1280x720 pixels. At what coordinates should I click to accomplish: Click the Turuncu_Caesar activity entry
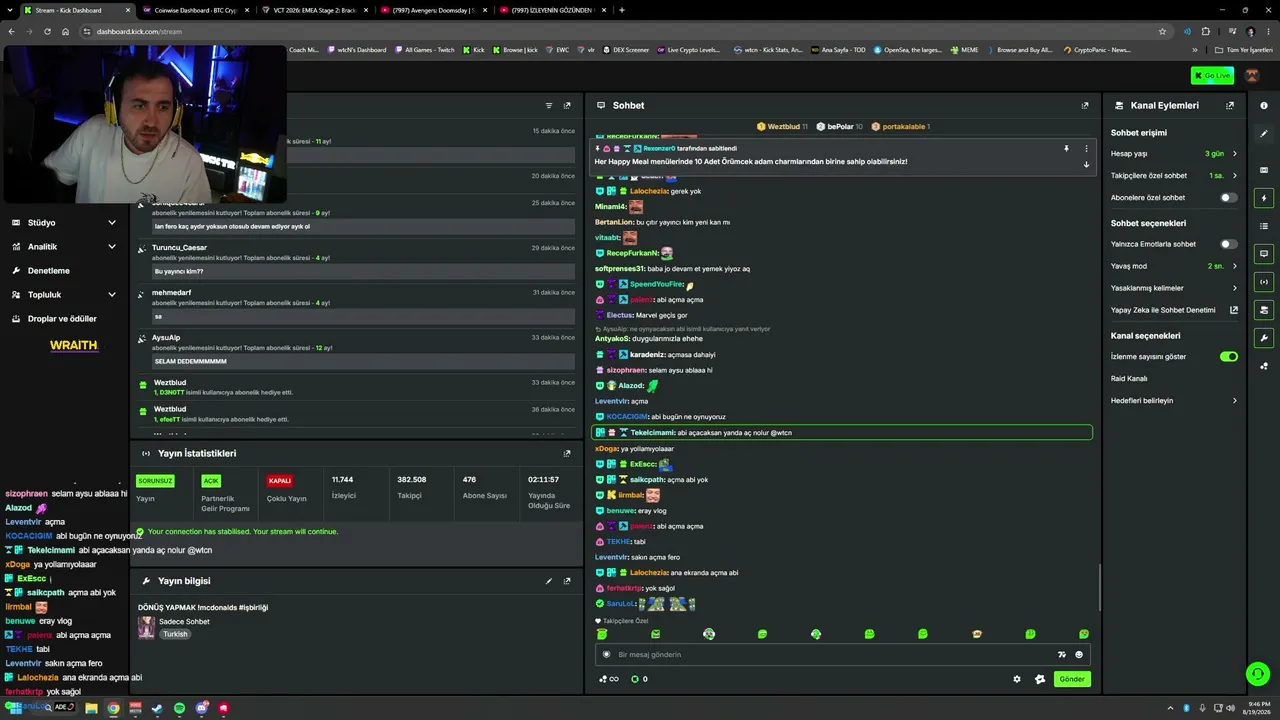point(357,260)
